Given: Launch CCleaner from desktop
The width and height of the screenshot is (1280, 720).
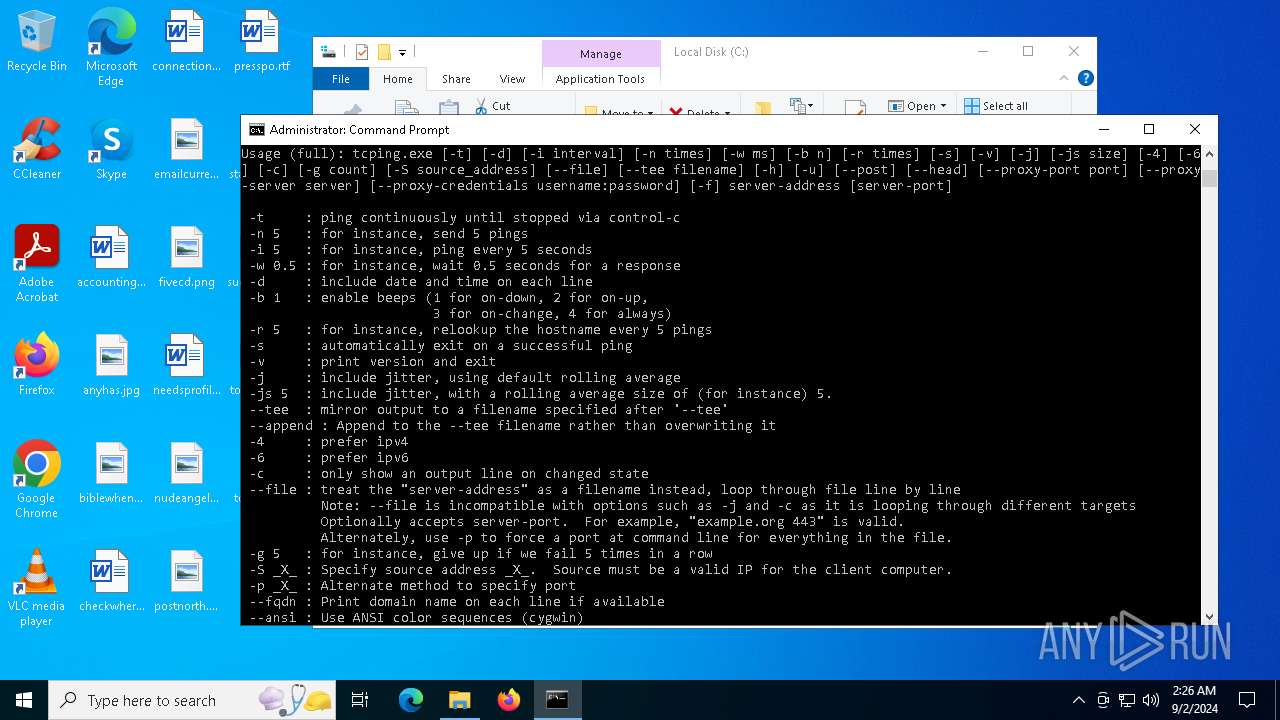Looking at the screenshot, I should 37,150.
